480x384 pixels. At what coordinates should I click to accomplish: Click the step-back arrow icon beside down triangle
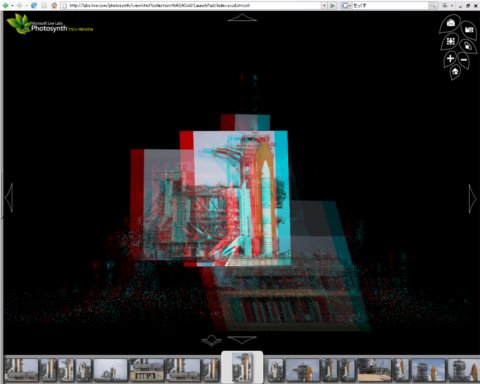point(211,341)
